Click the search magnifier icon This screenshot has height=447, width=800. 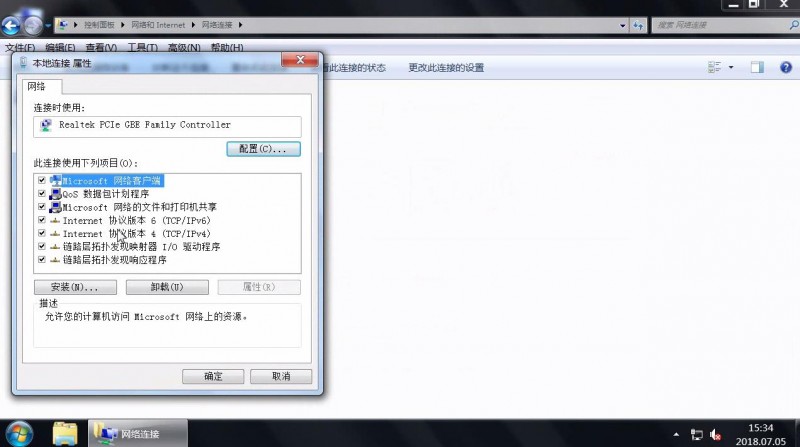pos(794,24)
